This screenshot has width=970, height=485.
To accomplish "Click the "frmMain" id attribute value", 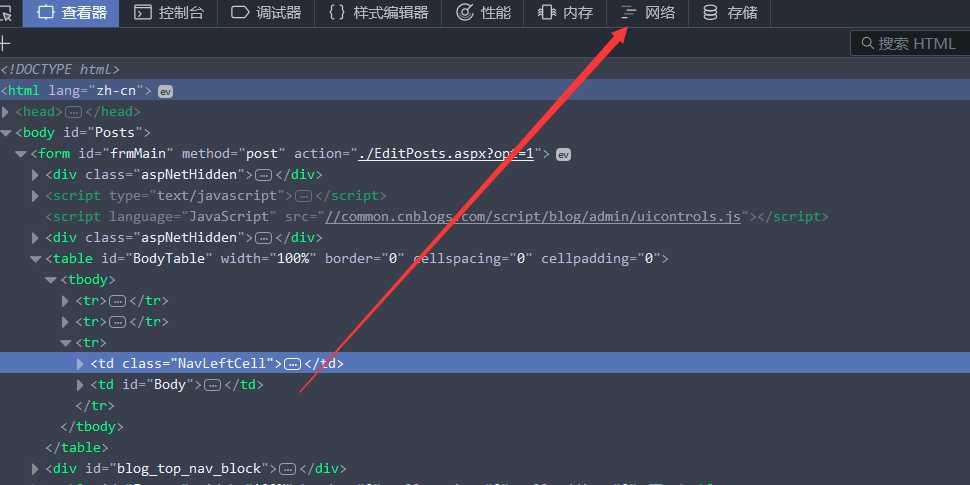I will click(139, 154).
